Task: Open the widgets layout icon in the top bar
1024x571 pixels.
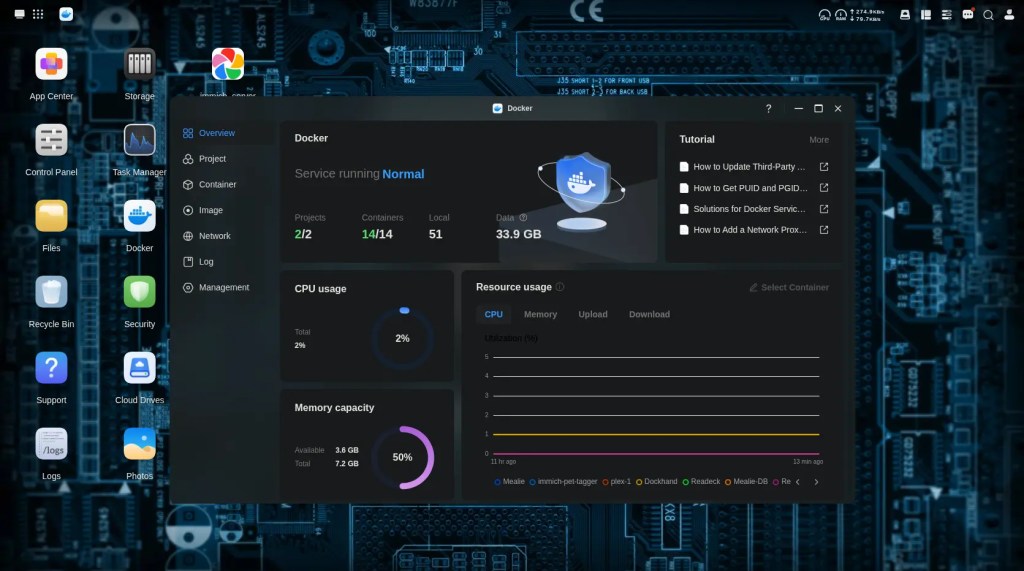Action: point(926,14)
